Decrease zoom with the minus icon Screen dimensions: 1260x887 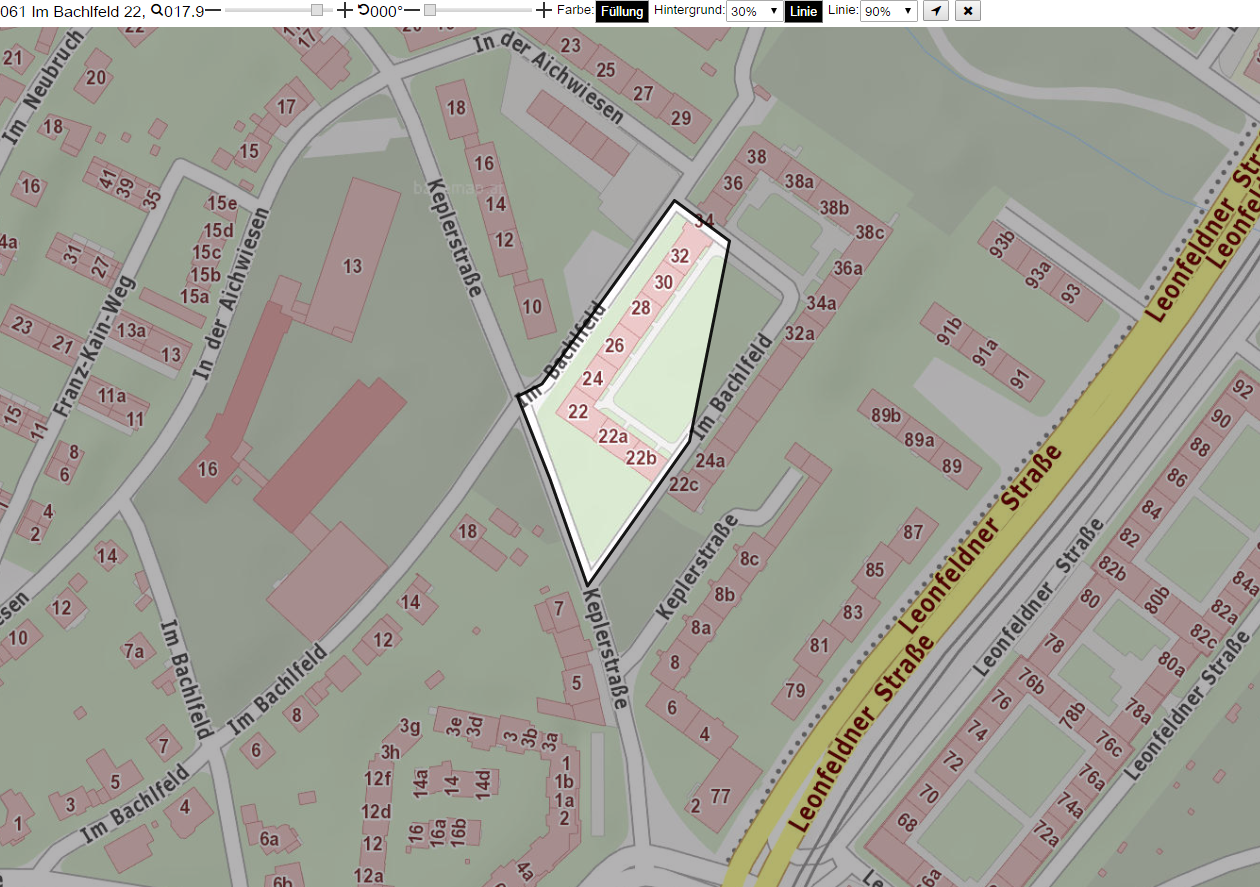pos(213,11)
